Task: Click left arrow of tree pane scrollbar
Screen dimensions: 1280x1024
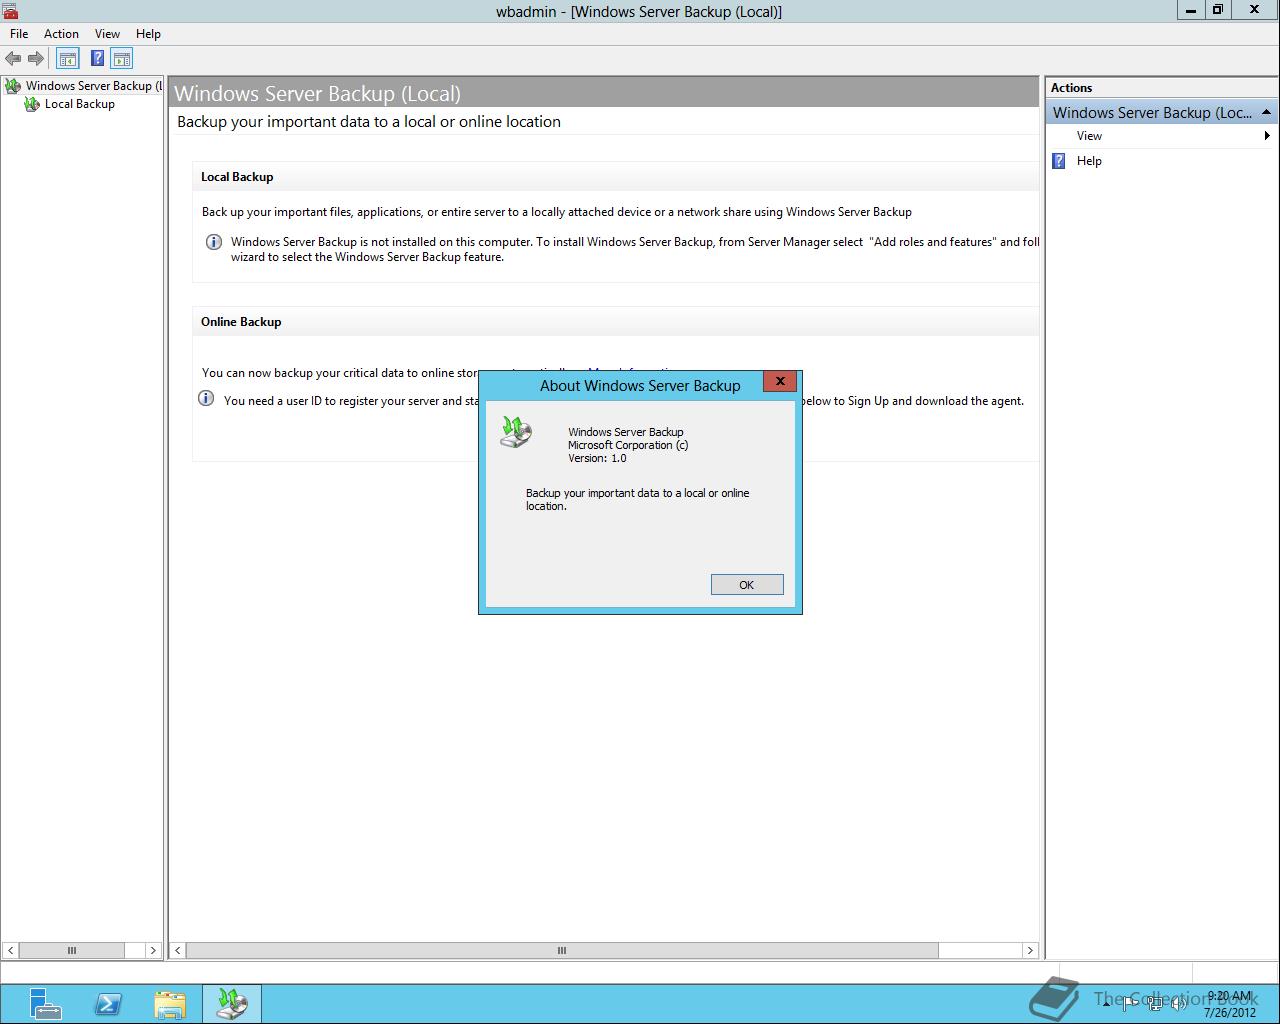Action: click(11, 950)
